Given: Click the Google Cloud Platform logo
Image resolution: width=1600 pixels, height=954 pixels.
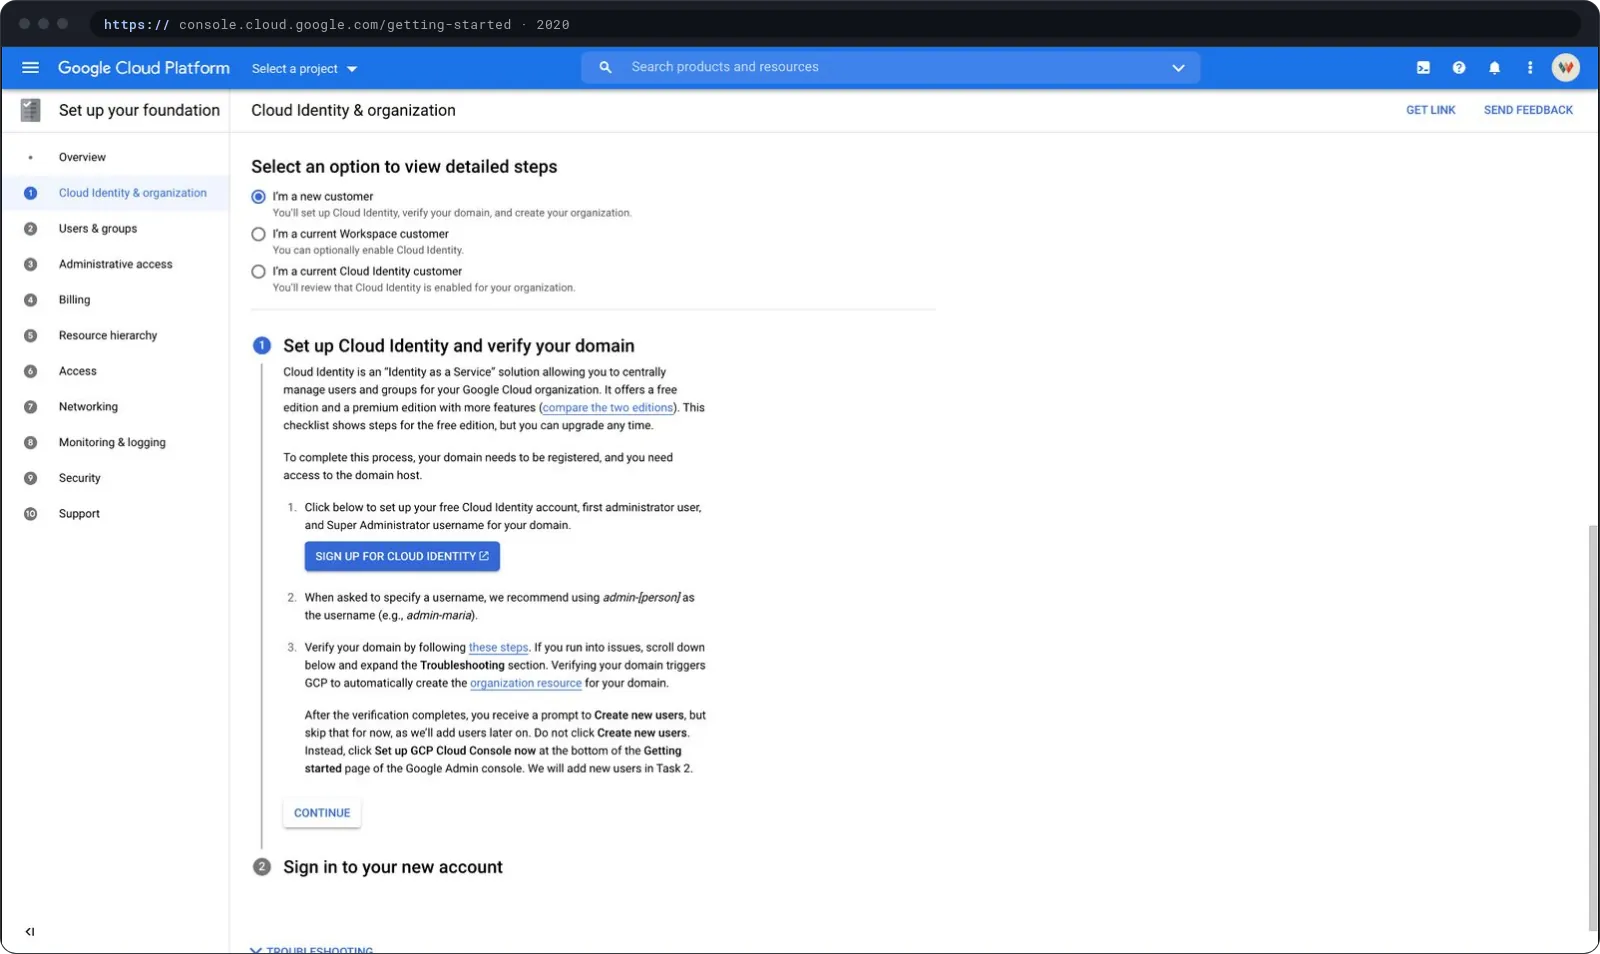Looking at the screenshot, I should point(144,68).
